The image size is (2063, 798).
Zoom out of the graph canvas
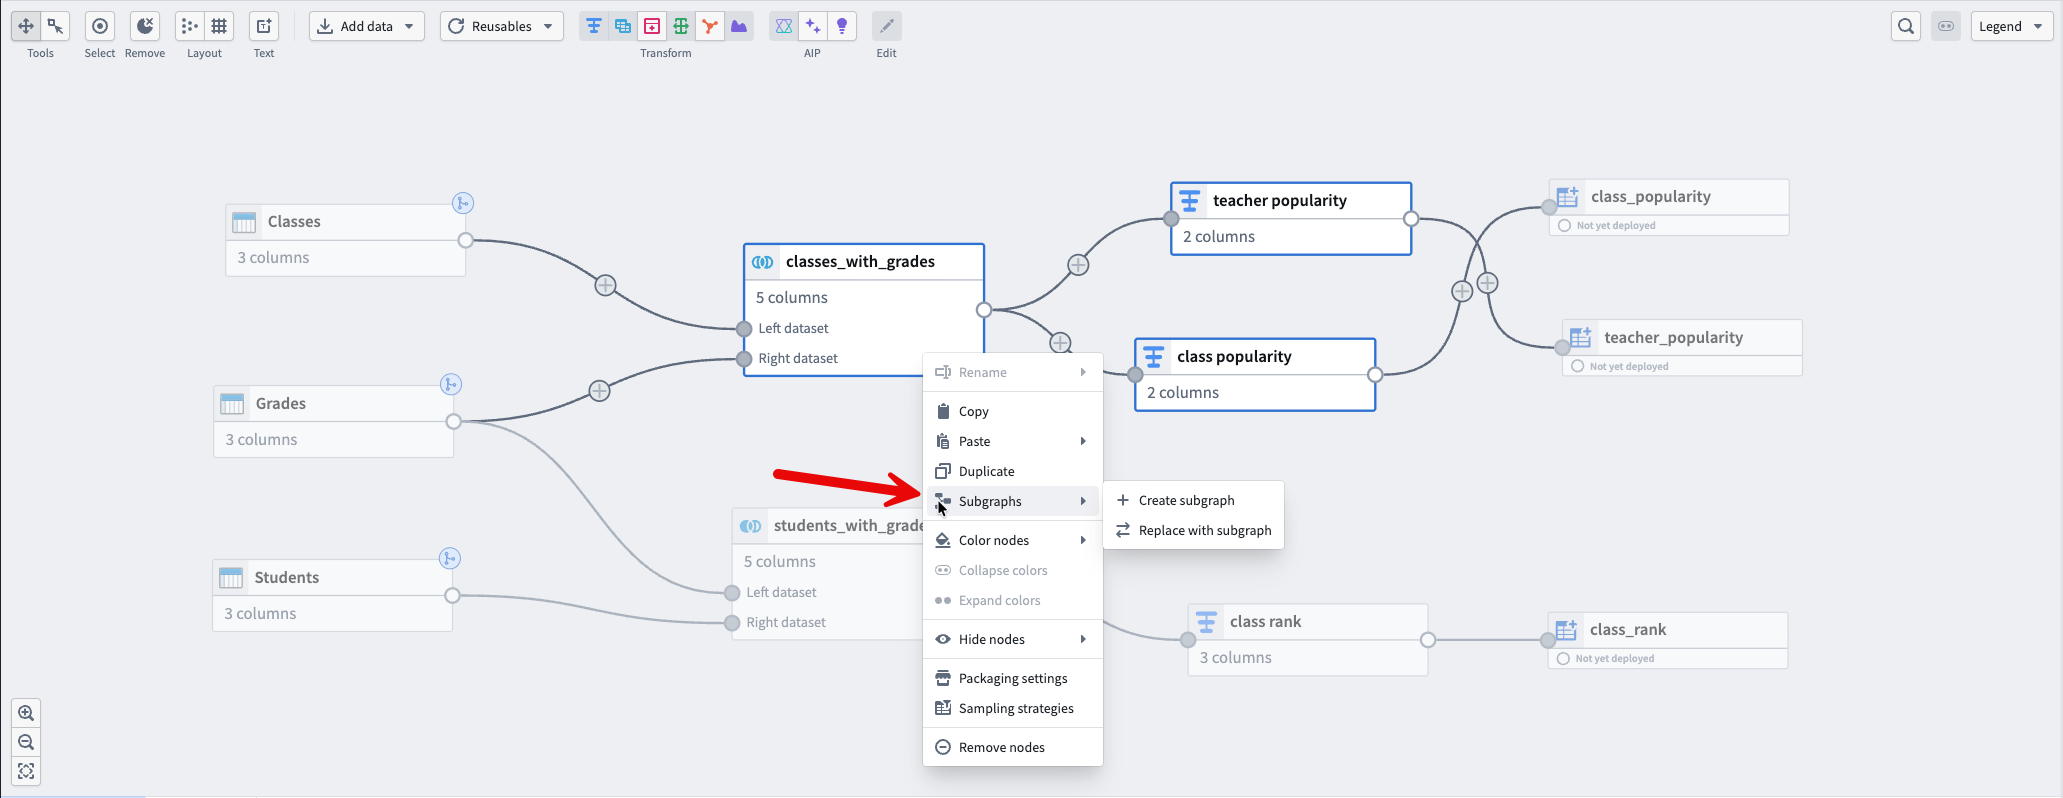[x=26, y=742]
